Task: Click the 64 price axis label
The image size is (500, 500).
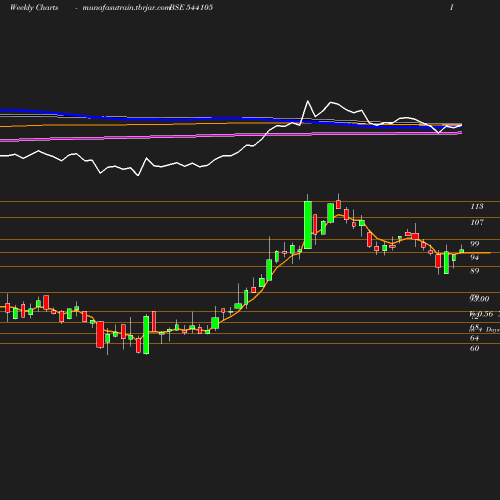Action: pyautogui.click(x=474, y=338)
